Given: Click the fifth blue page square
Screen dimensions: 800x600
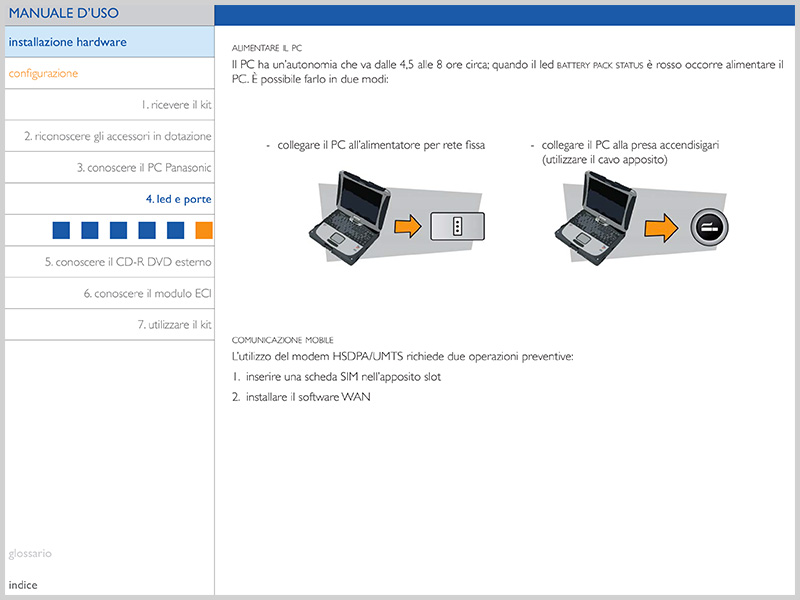Looking at the screenshot, I should (176, 231).
